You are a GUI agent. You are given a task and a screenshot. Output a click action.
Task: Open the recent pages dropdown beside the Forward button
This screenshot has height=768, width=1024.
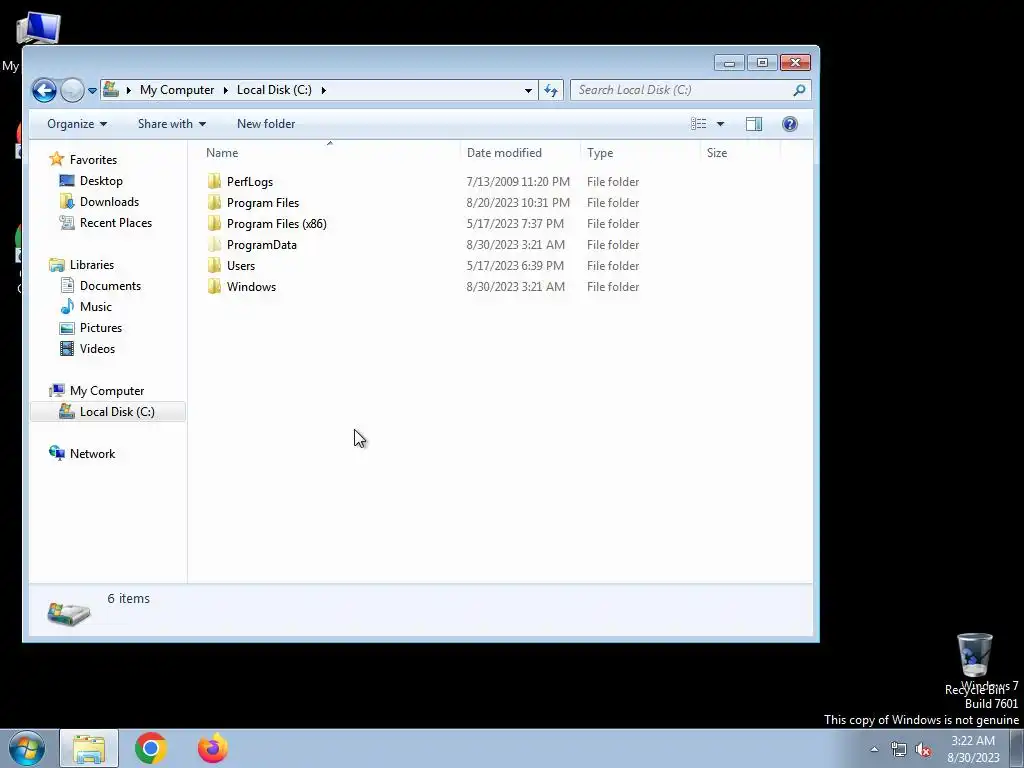coord(92,91)
